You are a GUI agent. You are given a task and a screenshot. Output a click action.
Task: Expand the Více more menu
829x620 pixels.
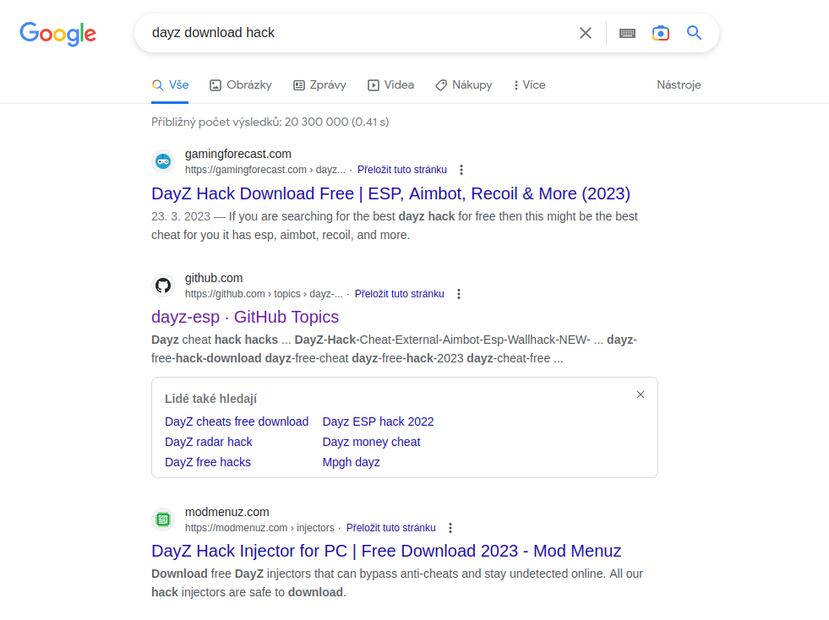[x=529, y=85]
